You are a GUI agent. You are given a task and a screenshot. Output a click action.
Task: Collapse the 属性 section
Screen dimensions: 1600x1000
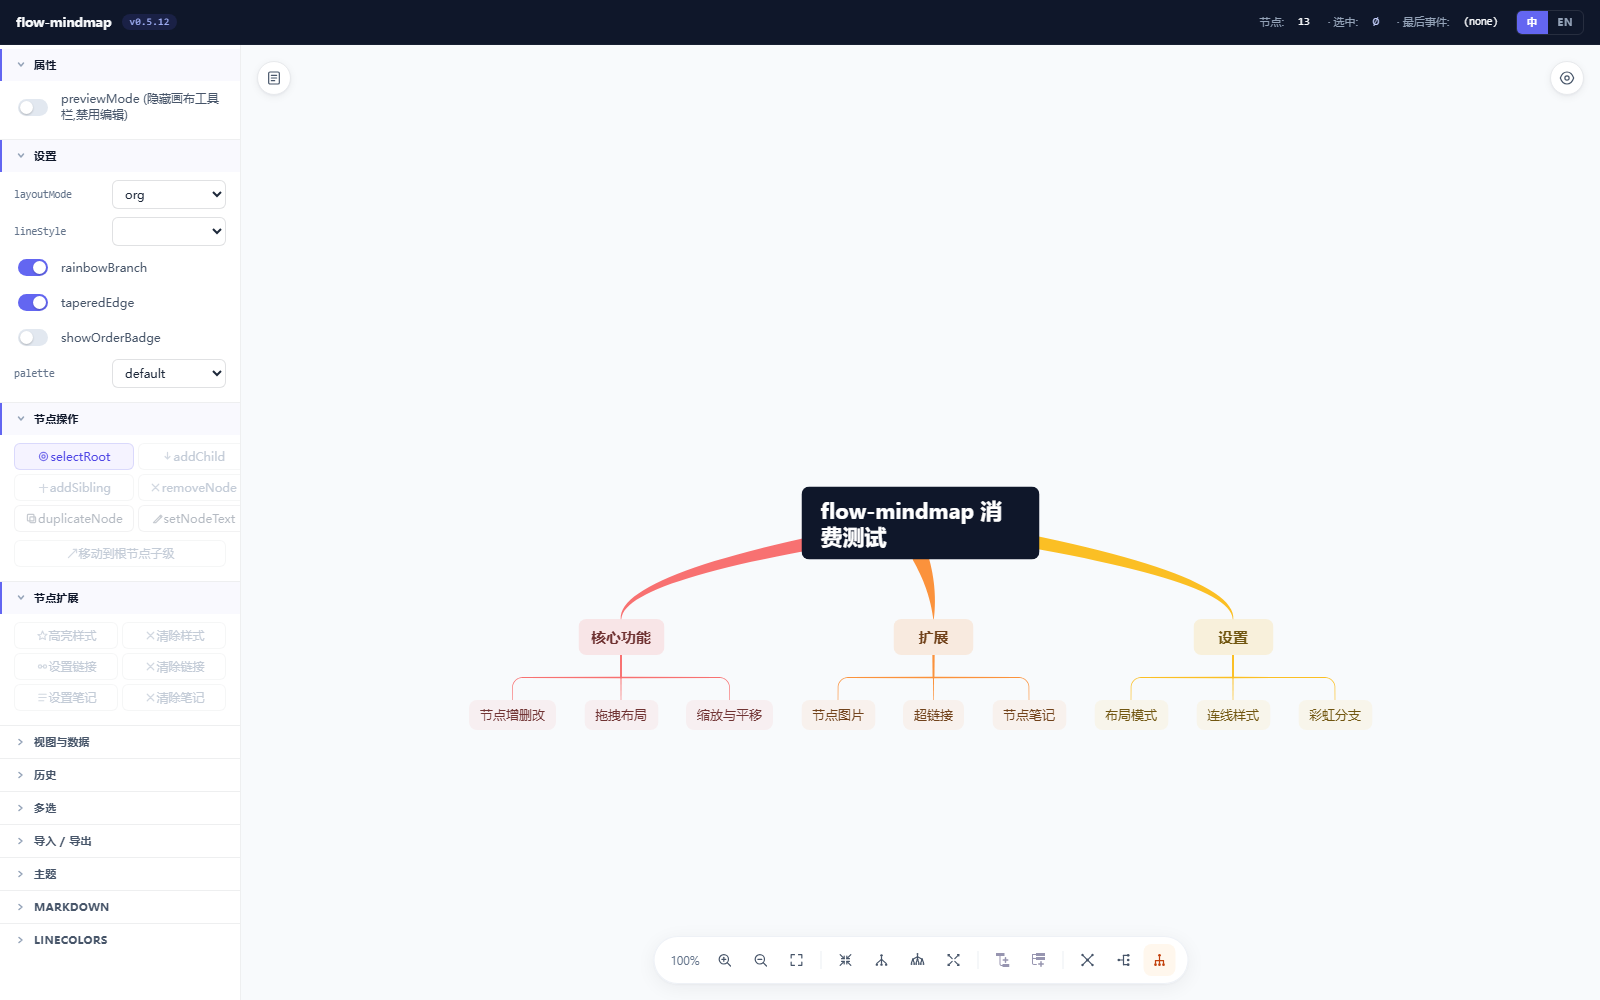(x=120, y=65)
